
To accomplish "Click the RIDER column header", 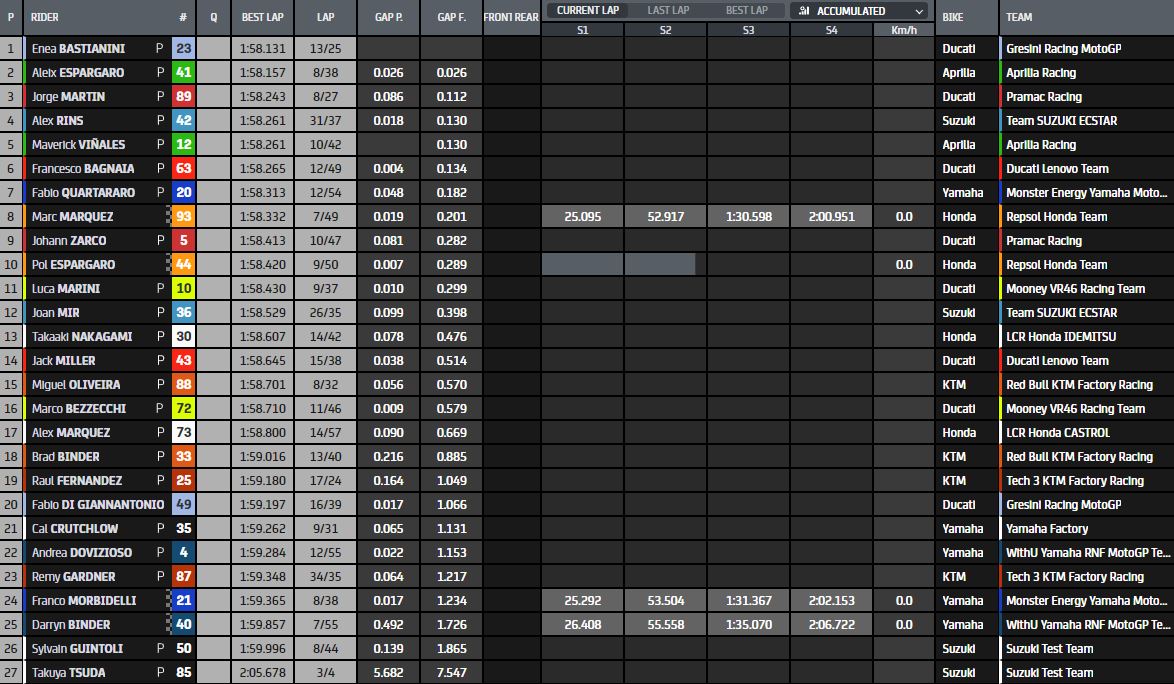I will coord(45,17).
